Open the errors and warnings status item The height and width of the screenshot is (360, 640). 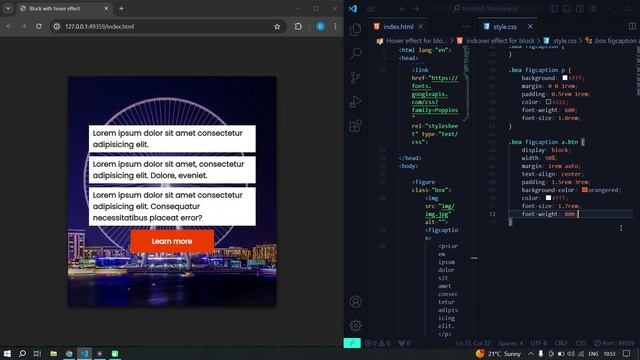tap(376, 343)
